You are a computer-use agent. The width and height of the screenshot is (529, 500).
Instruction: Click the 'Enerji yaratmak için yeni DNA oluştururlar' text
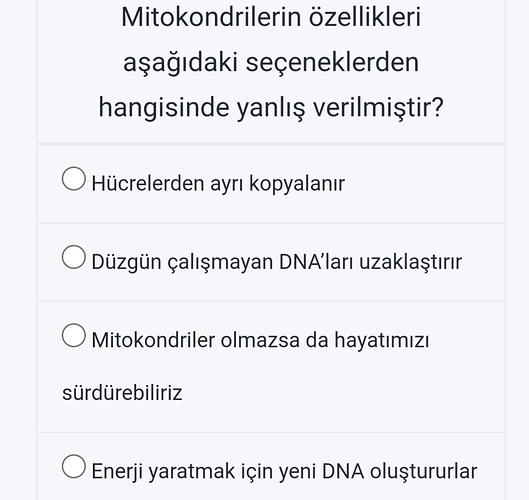[x=284, y=471]
